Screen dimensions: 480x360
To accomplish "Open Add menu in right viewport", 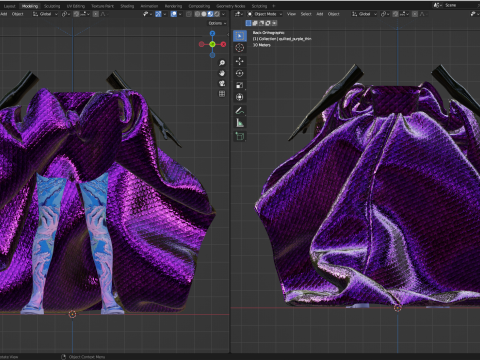I will click(x=320, y=14).
